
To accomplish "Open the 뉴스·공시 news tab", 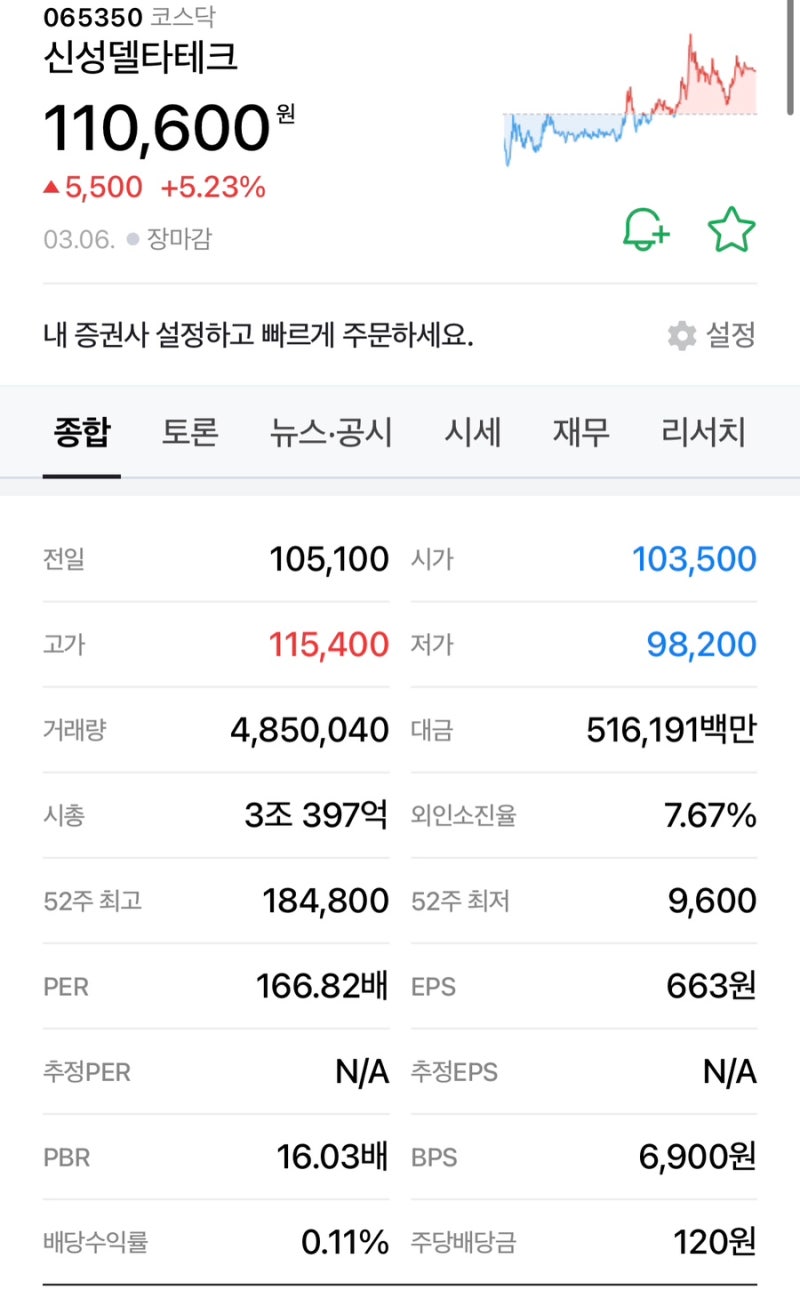I will point(330,431).
